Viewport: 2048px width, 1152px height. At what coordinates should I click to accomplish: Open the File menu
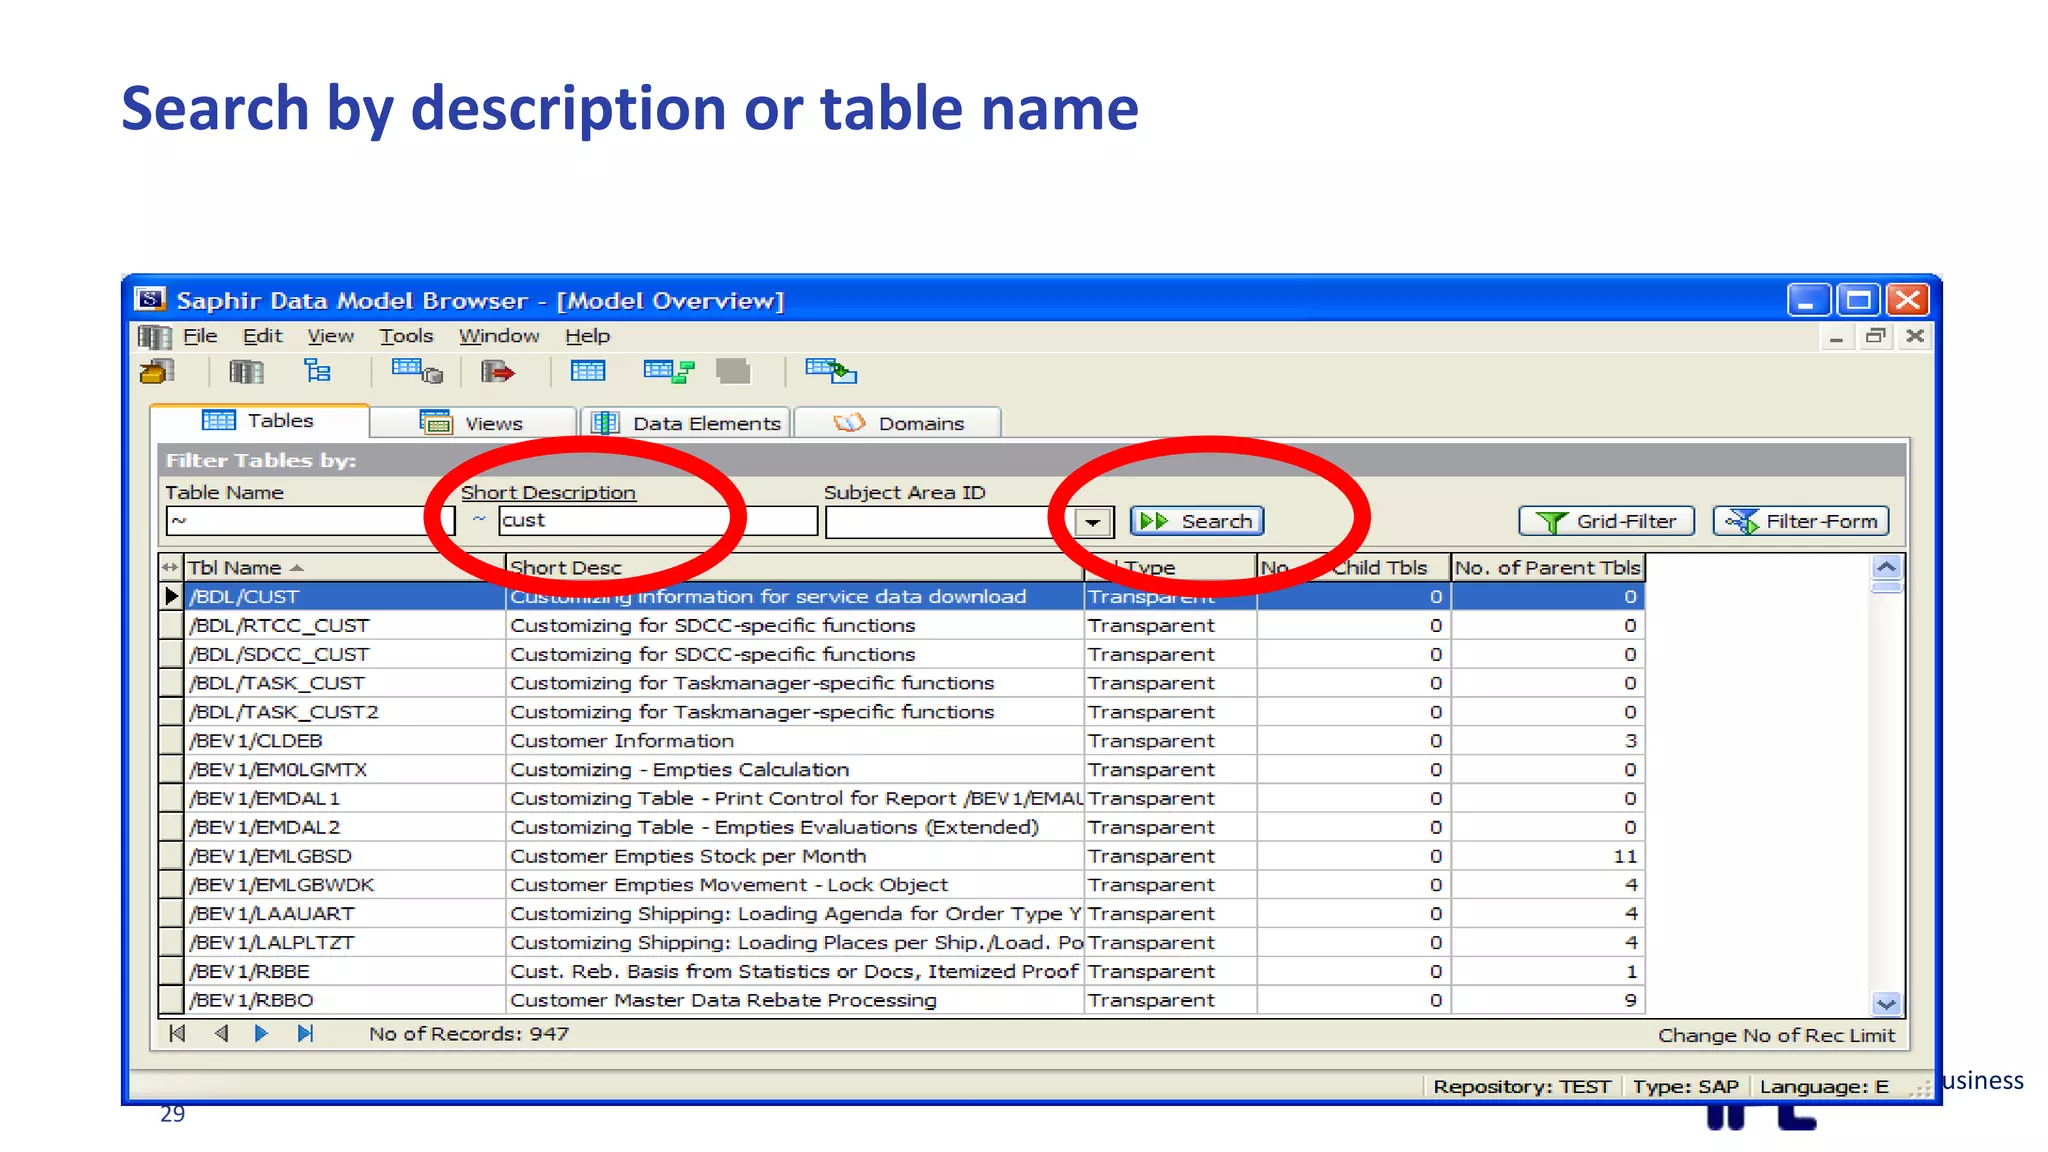coord(200,336)
